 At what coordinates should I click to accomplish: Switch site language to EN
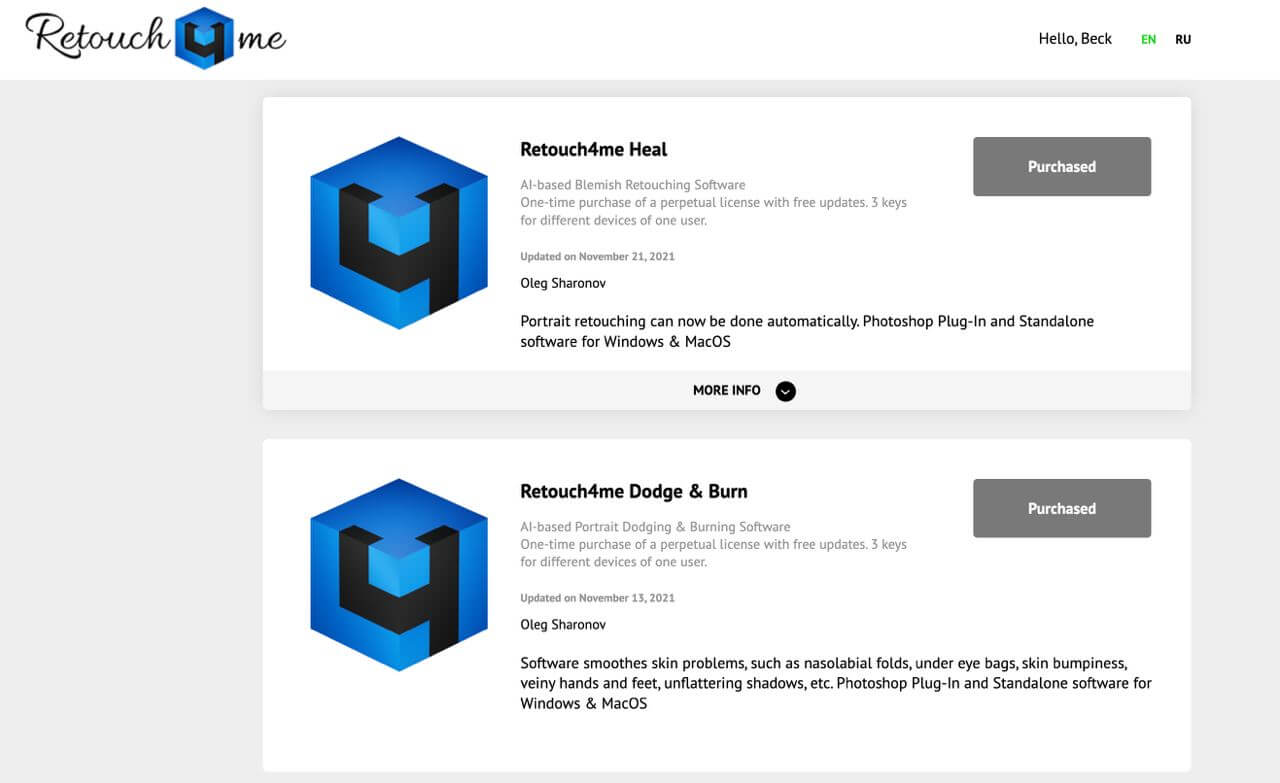click(1149, 40)
